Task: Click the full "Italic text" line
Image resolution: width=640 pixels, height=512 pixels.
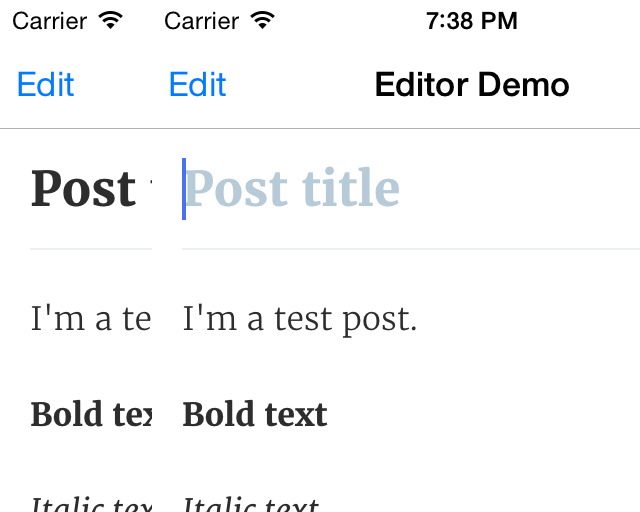Action: (x=251, y=504)
